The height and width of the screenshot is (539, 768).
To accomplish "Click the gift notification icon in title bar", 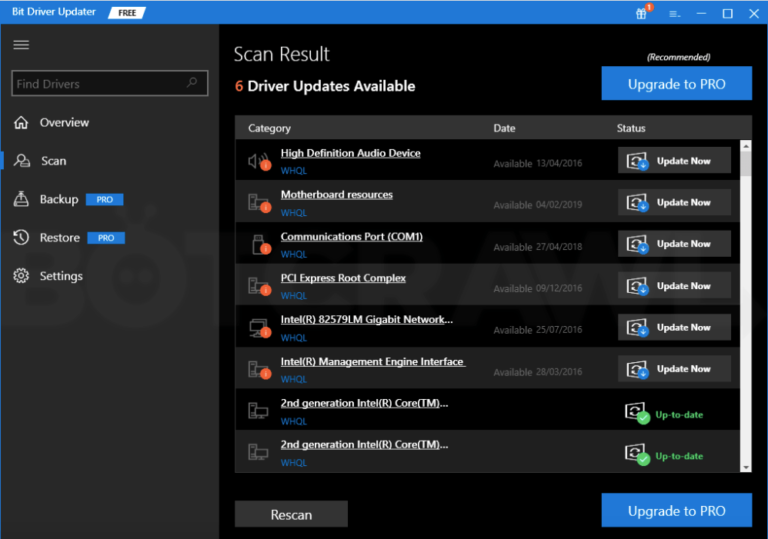I will [x=642, y=13].
